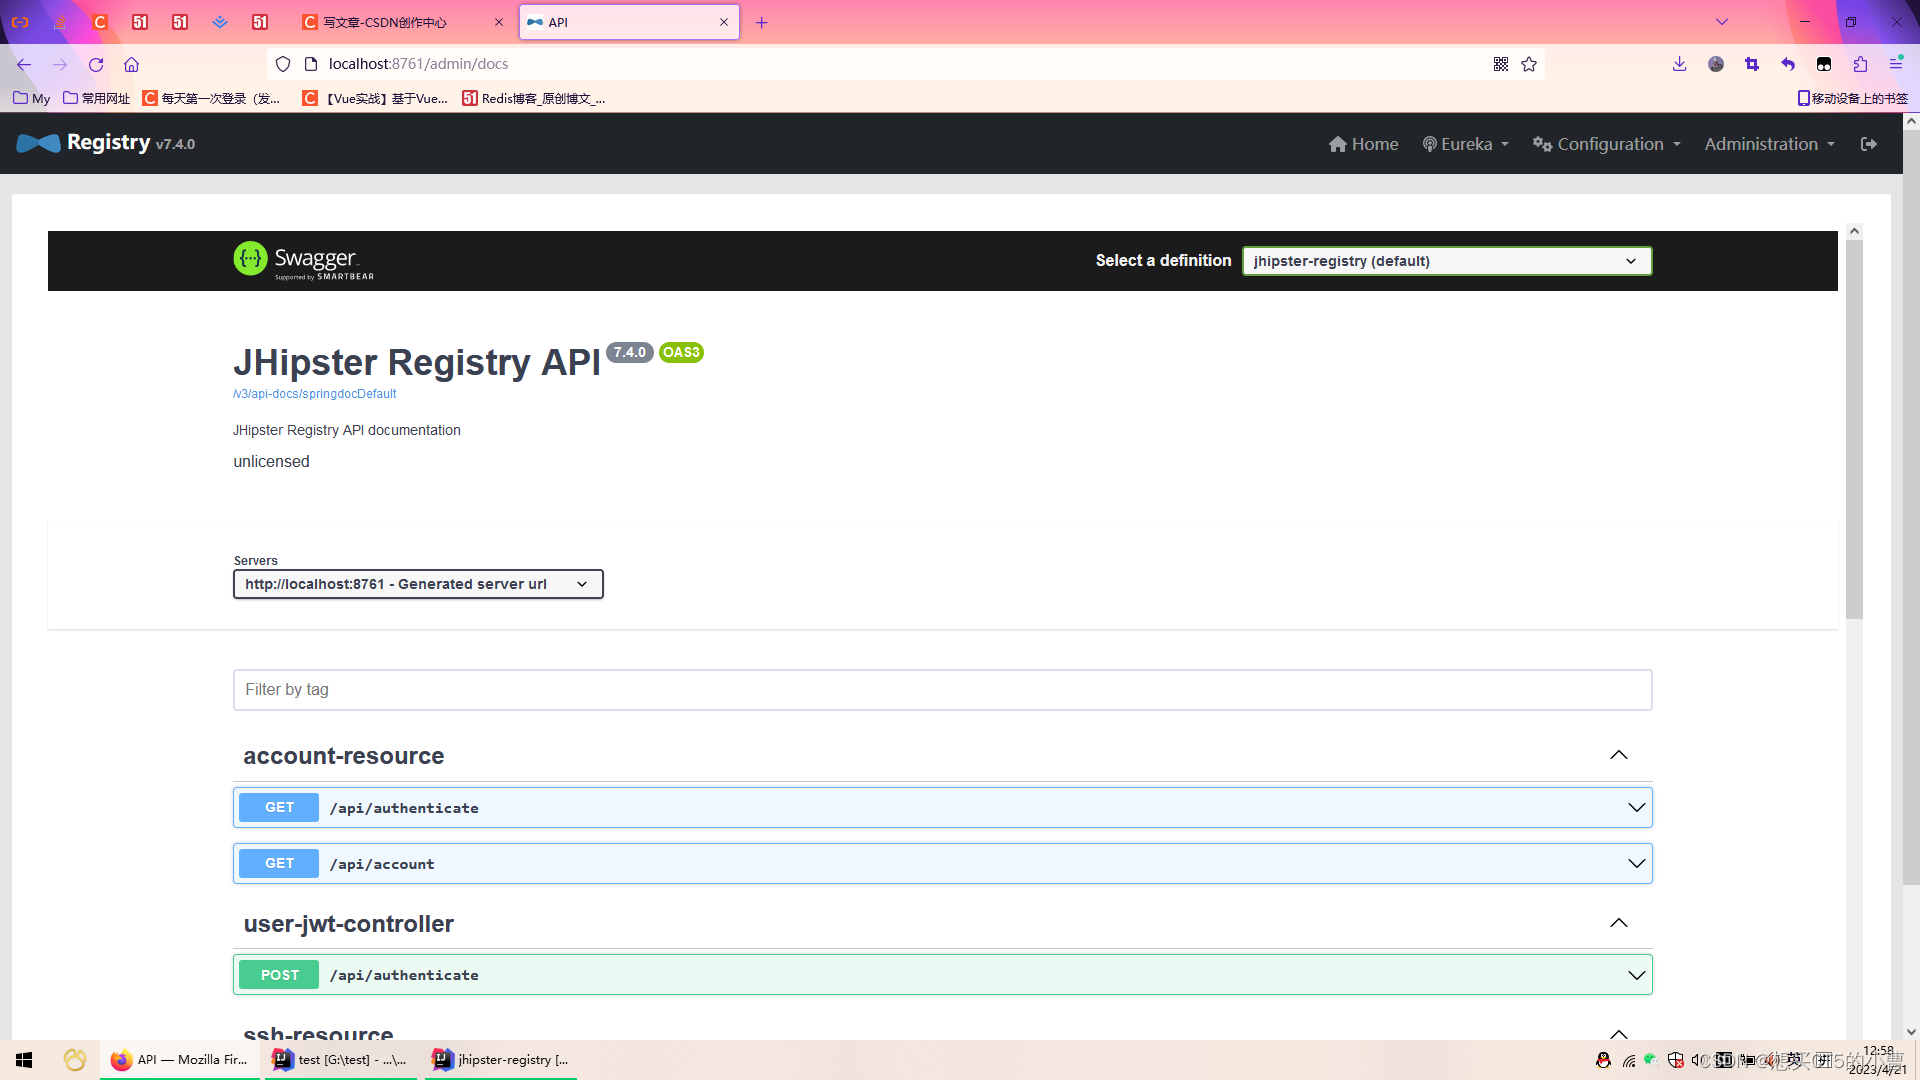The width and height of the screenshot is (1920, 1080).
Task: Click the GET badge of /api/account
Action: [279, 863]
